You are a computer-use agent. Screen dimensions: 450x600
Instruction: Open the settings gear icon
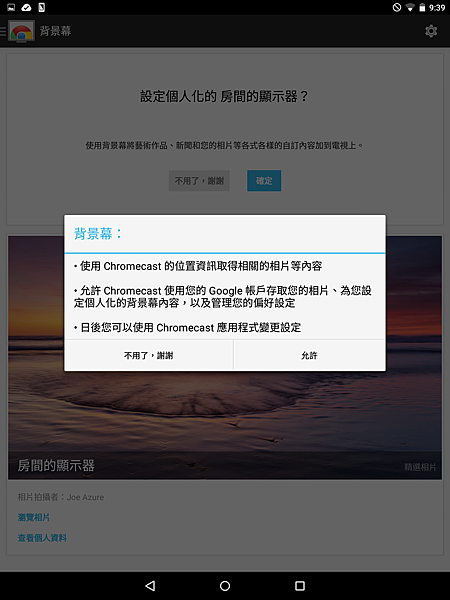click(x=431, y=31)
